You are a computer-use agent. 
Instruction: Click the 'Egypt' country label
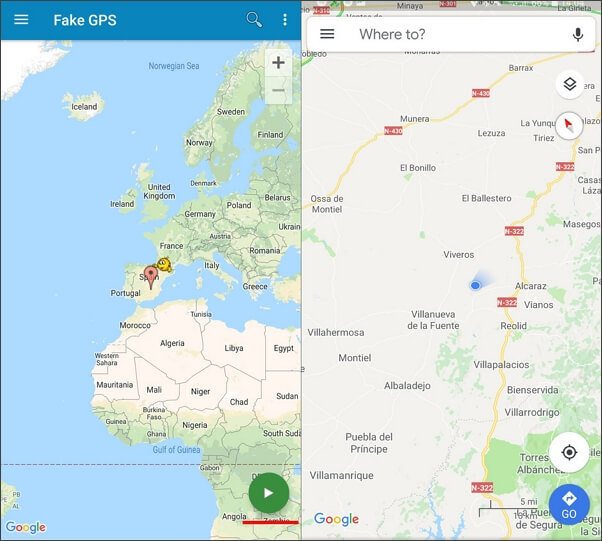coord(284,348)
